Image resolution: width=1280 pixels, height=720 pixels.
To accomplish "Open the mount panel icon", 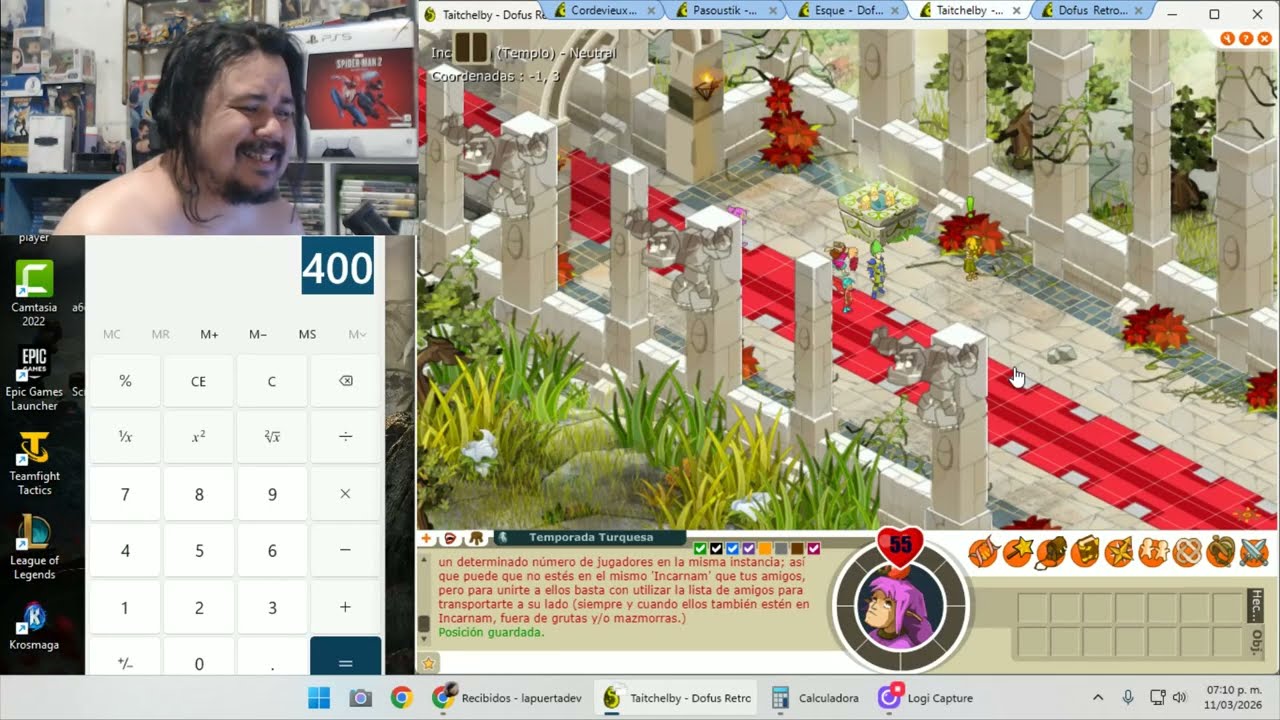I will pyautogui.click(x=1220, y=552).
